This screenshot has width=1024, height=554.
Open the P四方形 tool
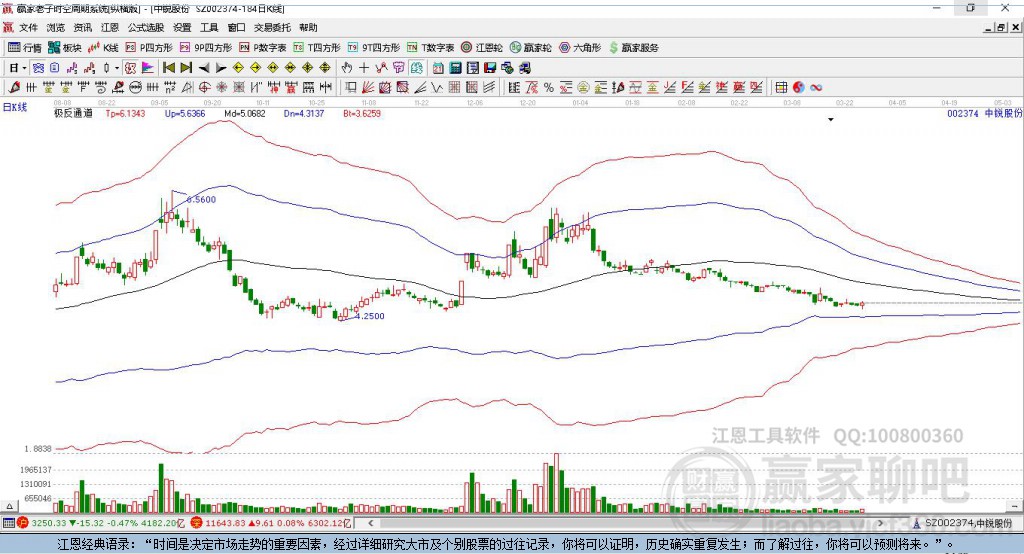point(149,48)
